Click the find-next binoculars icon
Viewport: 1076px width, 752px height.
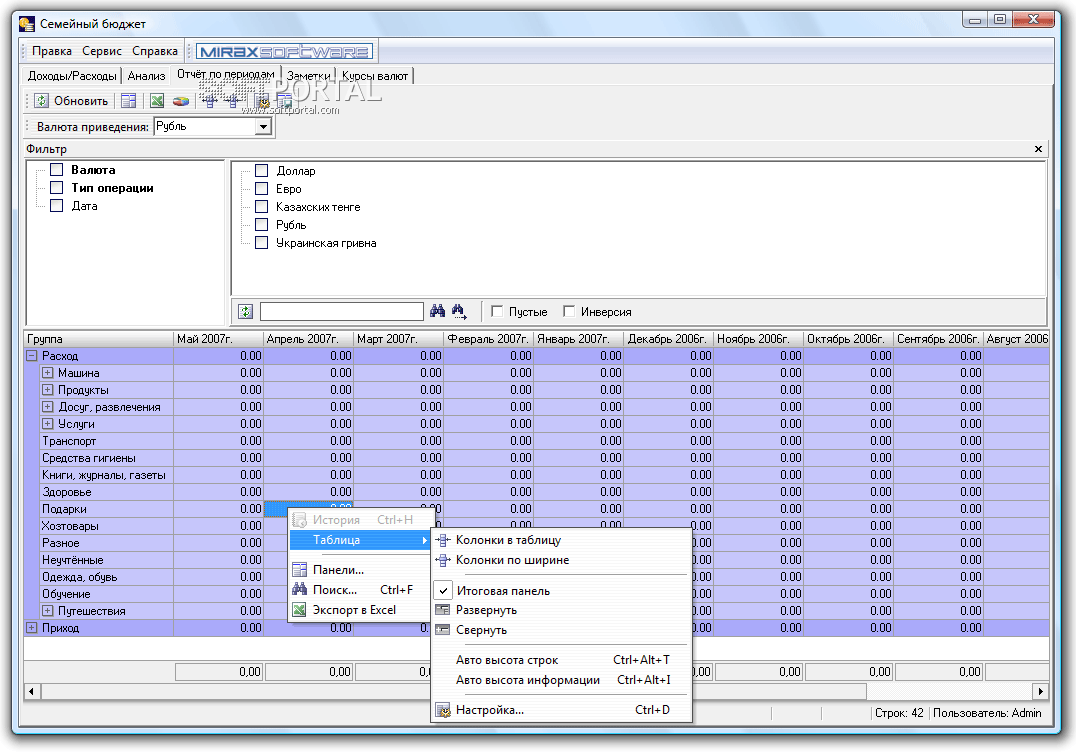(x=459, y=312)
